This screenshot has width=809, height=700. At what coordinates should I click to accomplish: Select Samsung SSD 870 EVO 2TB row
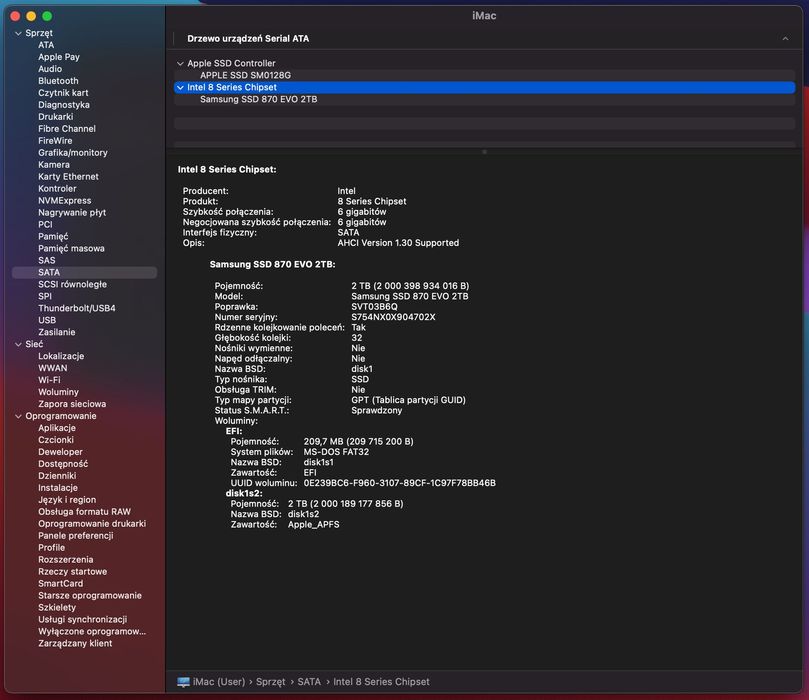pyautogui.click(x=484, y=100)
